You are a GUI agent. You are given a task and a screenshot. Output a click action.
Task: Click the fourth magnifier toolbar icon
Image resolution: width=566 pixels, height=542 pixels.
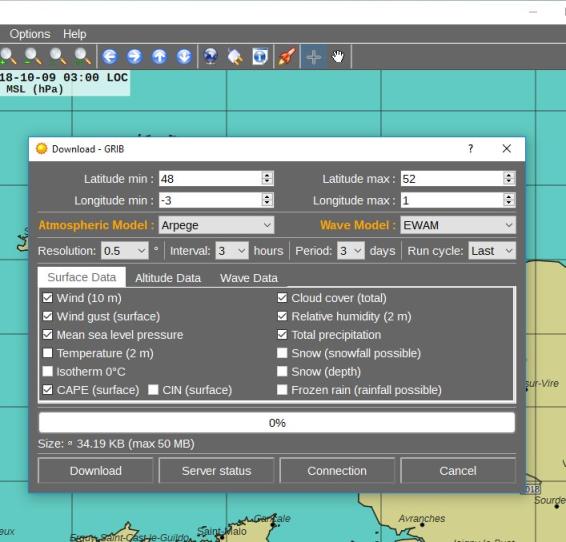83,56
